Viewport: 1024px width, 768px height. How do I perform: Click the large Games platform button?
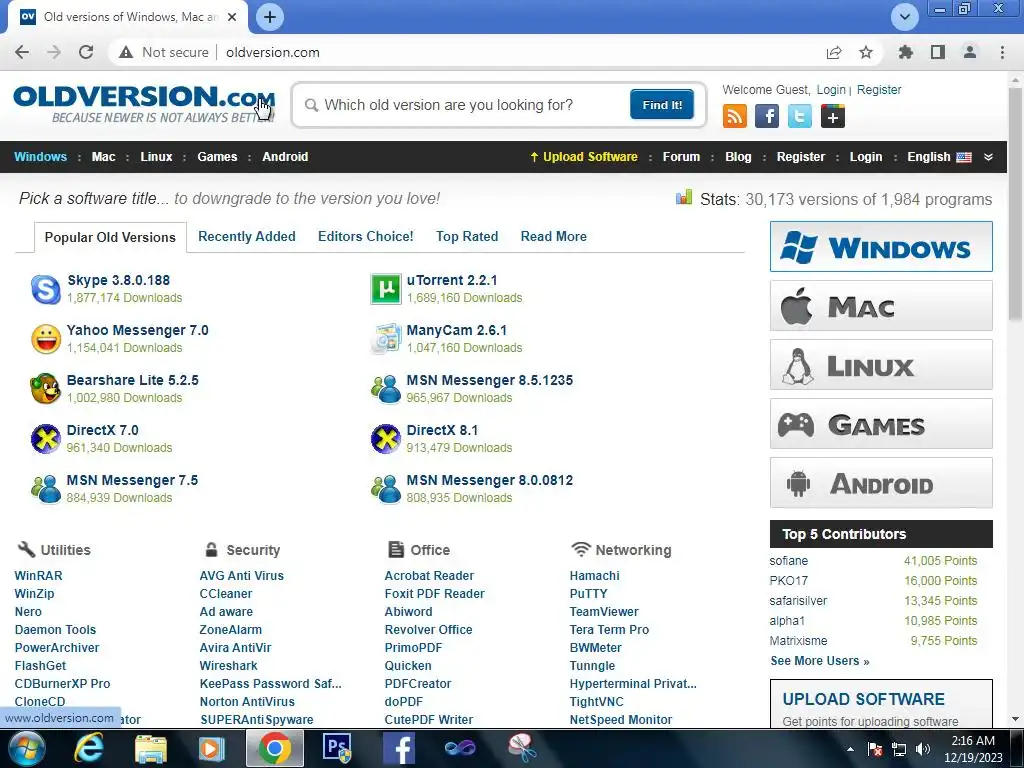coord(881,424)
